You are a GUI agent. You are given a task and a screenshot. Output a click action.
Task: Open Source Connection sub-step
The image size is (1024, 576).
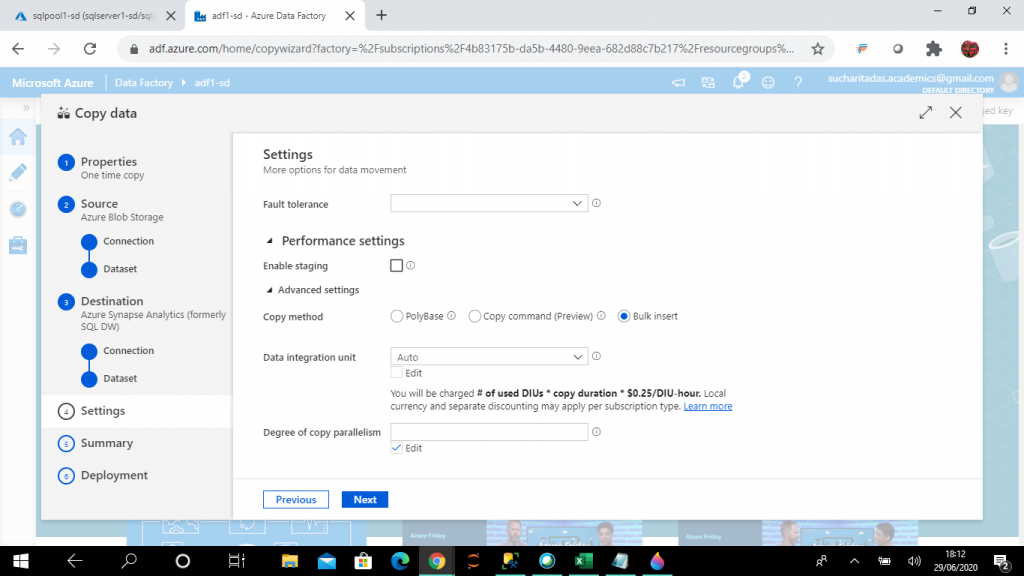pyautogui.click(x=129, y=241)
